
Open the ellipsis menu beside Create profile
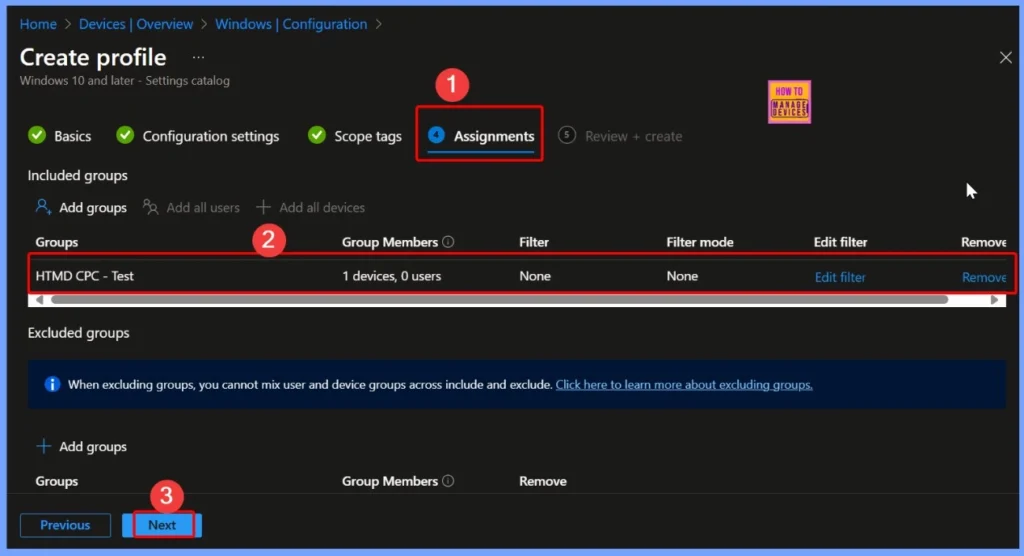198,58
